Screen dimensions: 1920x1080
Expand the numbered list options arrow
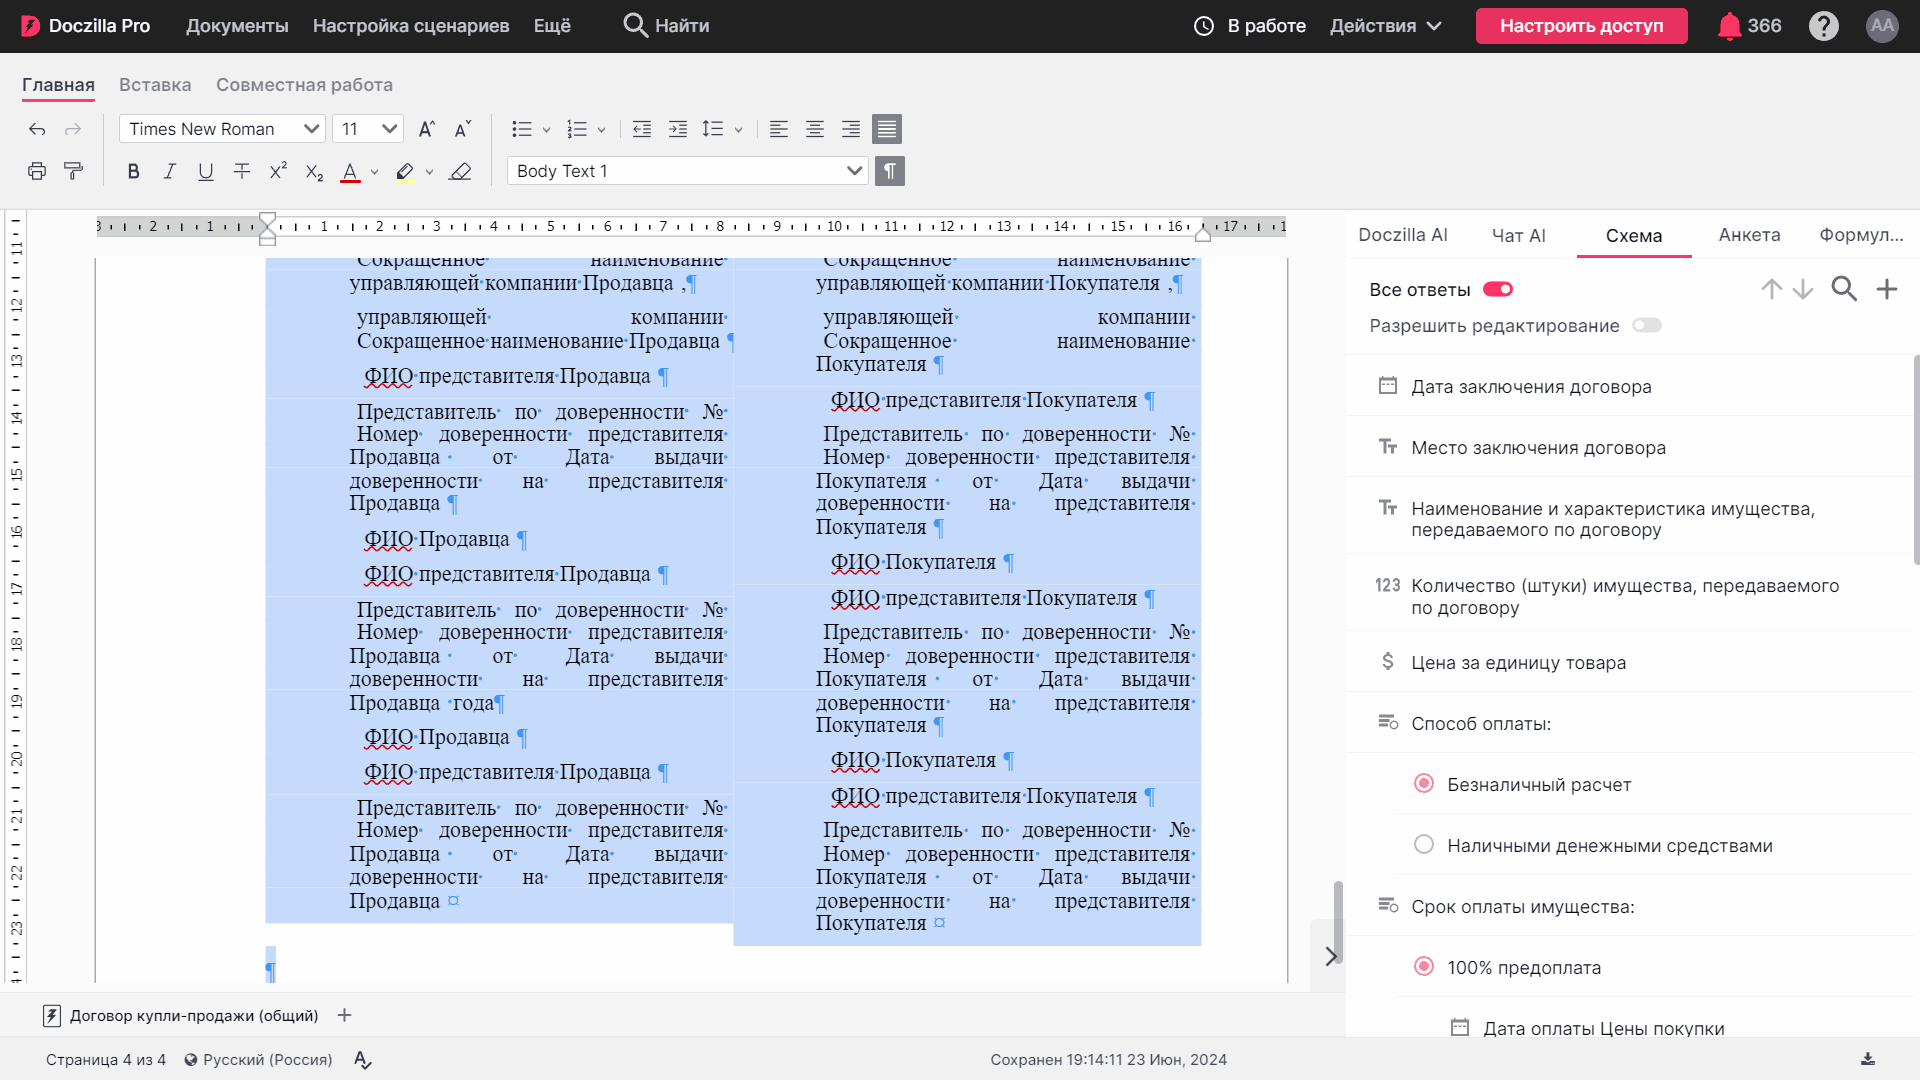point(601,130)
